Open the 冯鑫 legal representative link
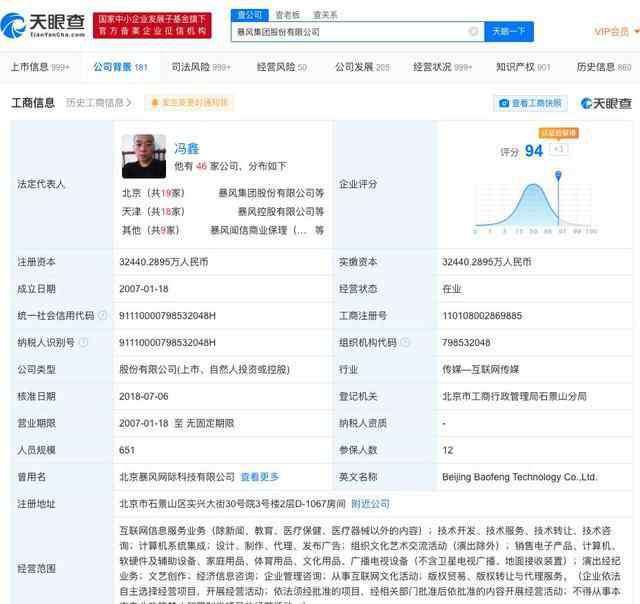This screenshot has width=640, height=604. point(187,149)
